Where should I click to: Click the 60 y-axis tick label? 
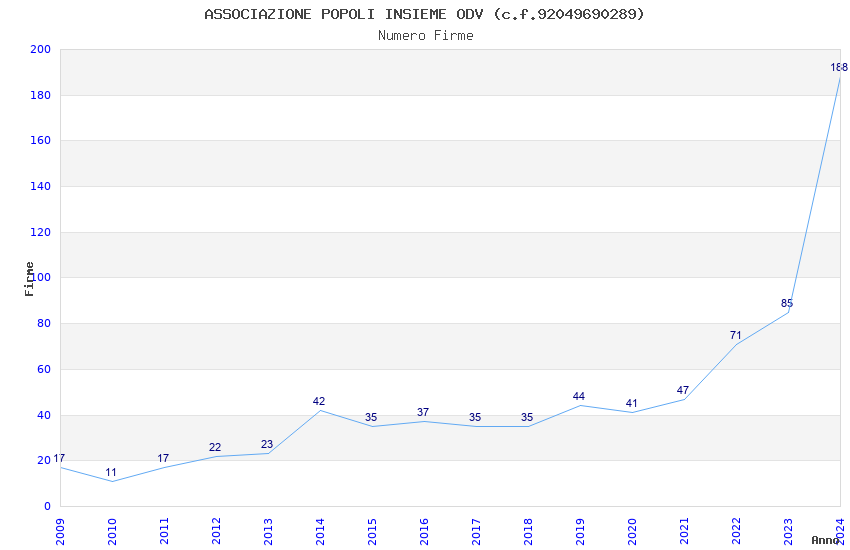(x=44, y=369)
